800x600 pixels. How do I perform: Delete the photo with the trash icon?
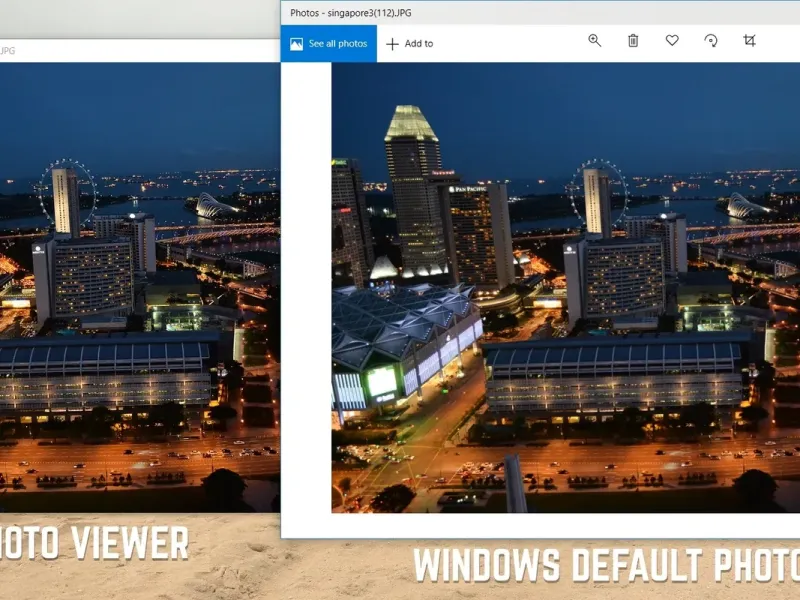click(633, 41)
